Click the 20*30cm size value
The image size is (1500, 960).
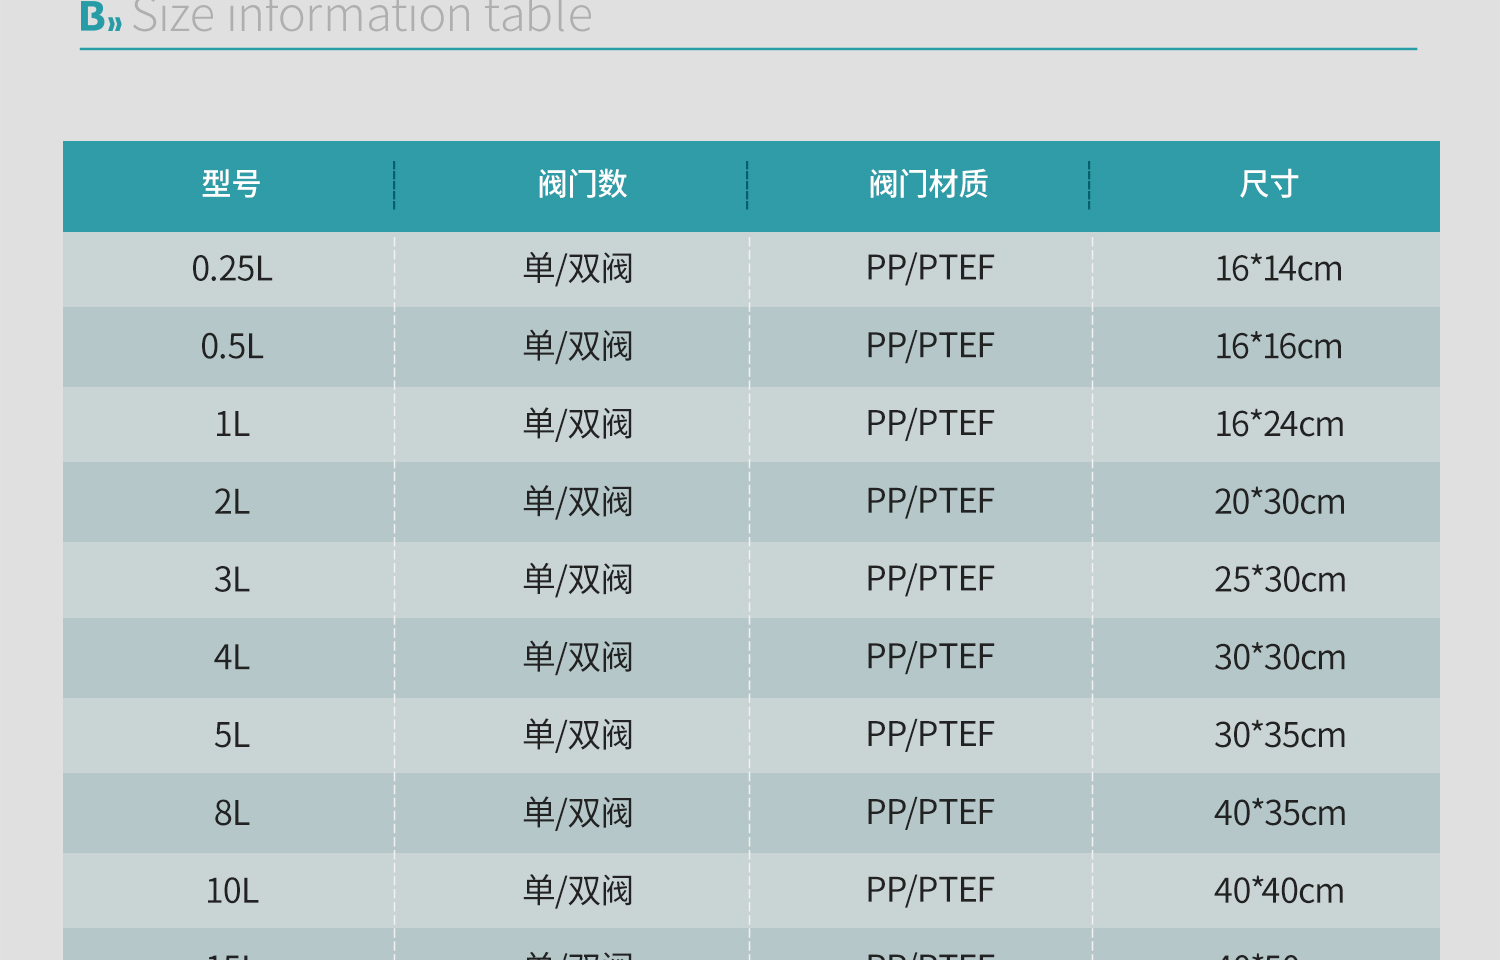(x=1279, y=502)
